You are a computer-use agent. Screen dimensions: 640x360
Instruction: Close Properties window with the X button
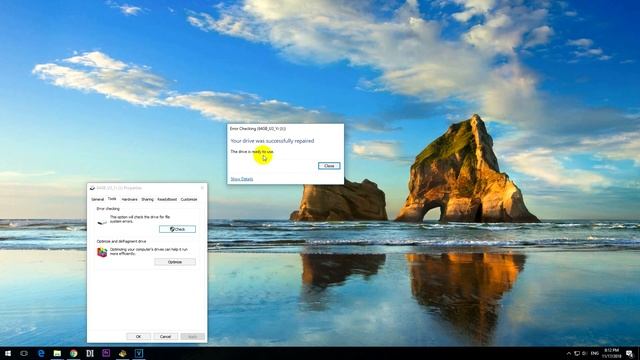click(202, 188)
